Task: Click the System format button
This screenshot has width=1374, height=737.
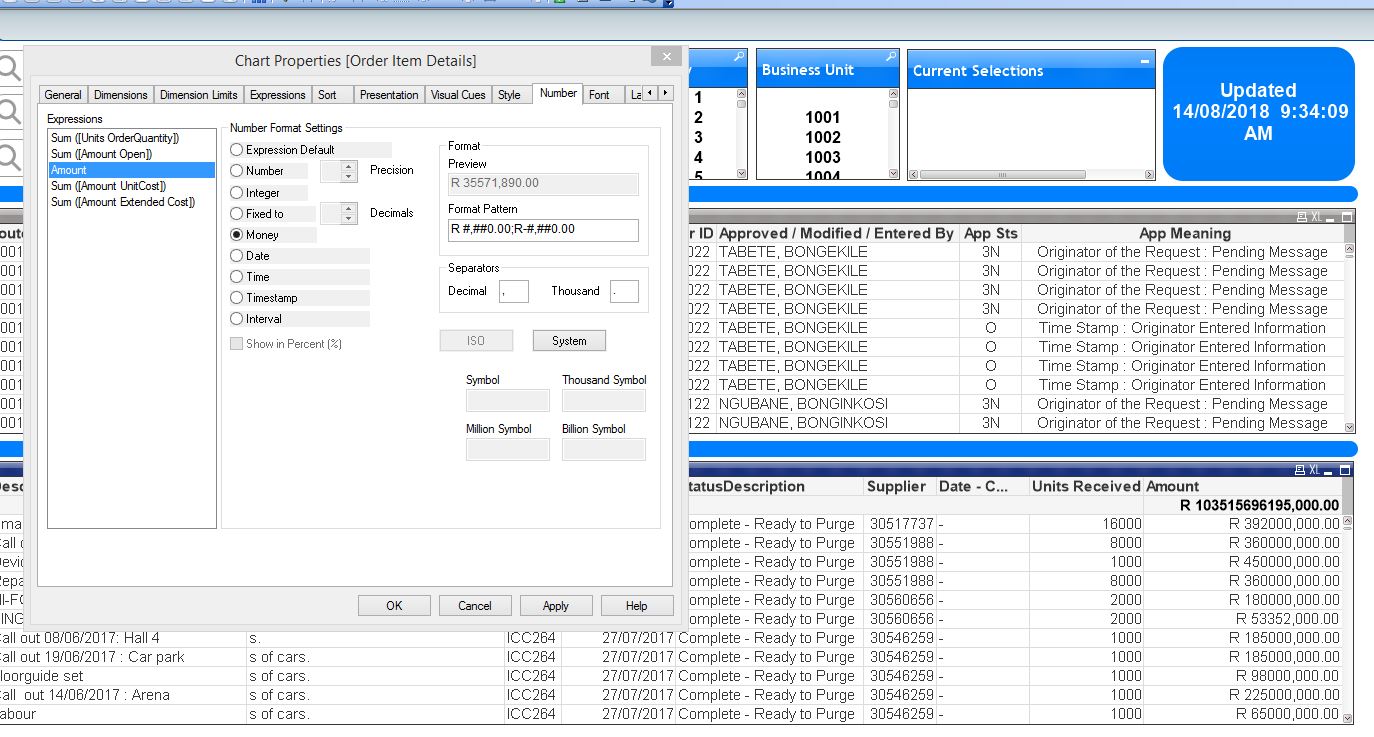Action: (x=569, y=341)
